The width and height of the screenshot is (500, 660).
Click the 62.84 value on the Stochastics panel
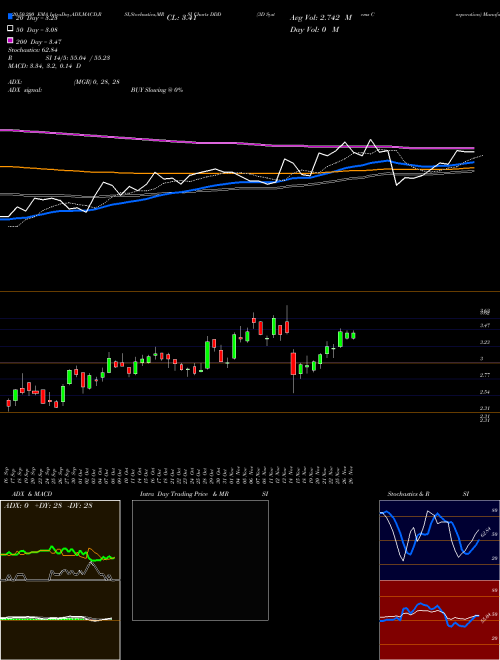pos(486,532)
